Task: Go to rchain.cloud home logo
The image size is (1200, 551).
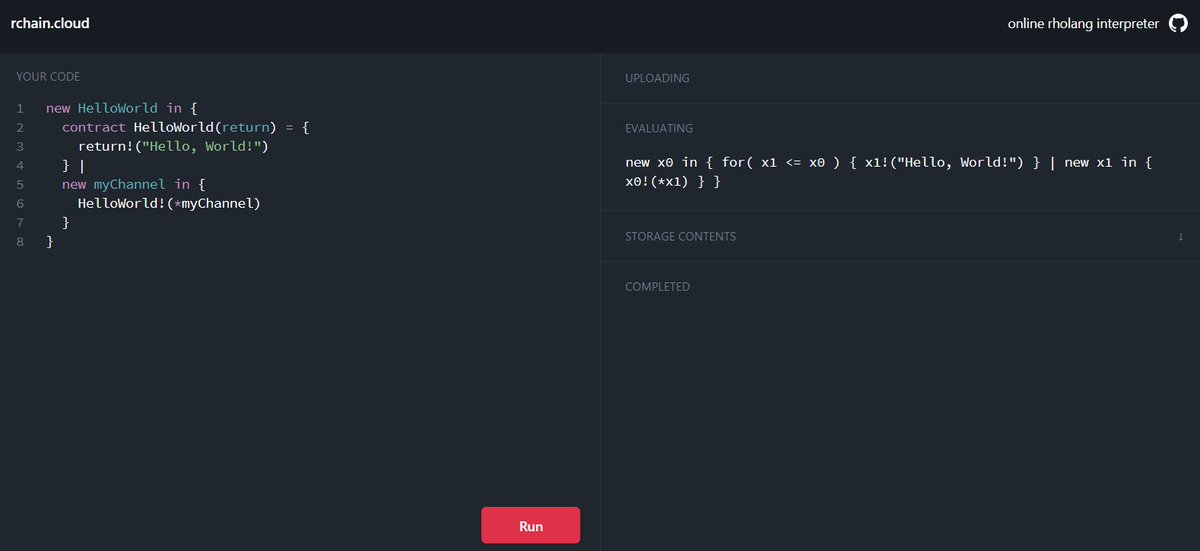Action: point(50,23)
